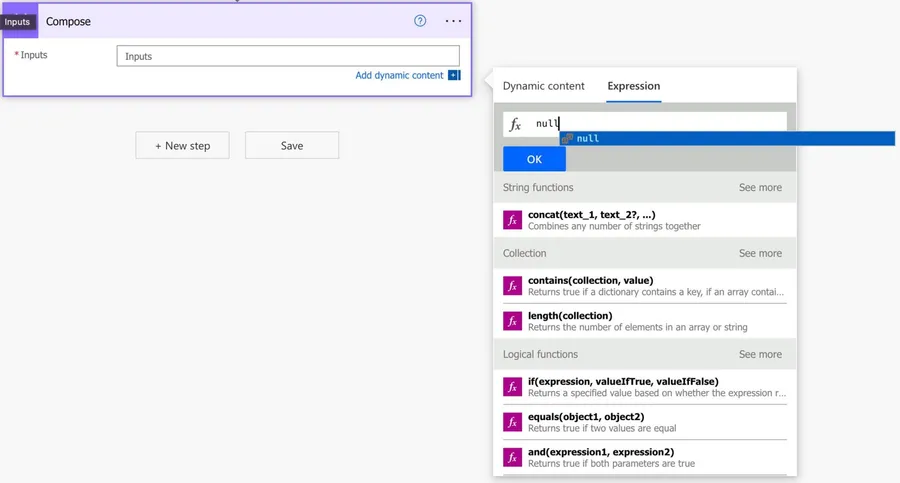Click the help question mark icon on Compose
Viewport: 900px width, 483px height.
[420, 21]
